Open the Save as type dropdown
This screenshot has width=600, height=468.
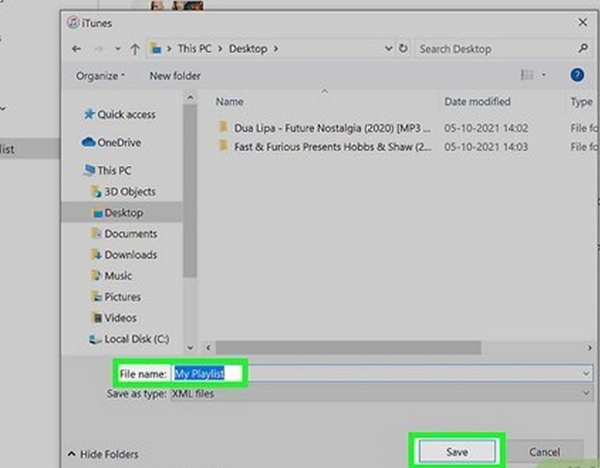(x=382, y=393)
